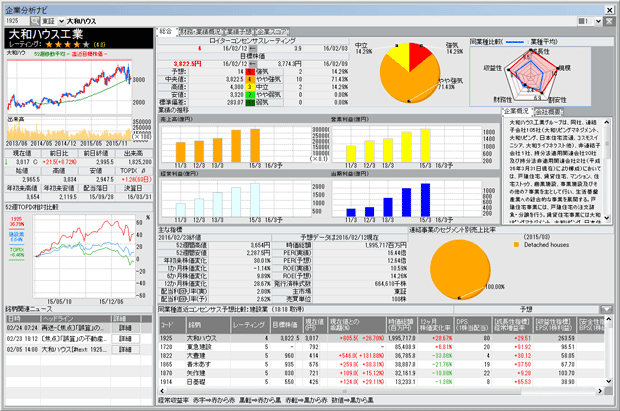Click the company overview scroll-up arrow

607,123
